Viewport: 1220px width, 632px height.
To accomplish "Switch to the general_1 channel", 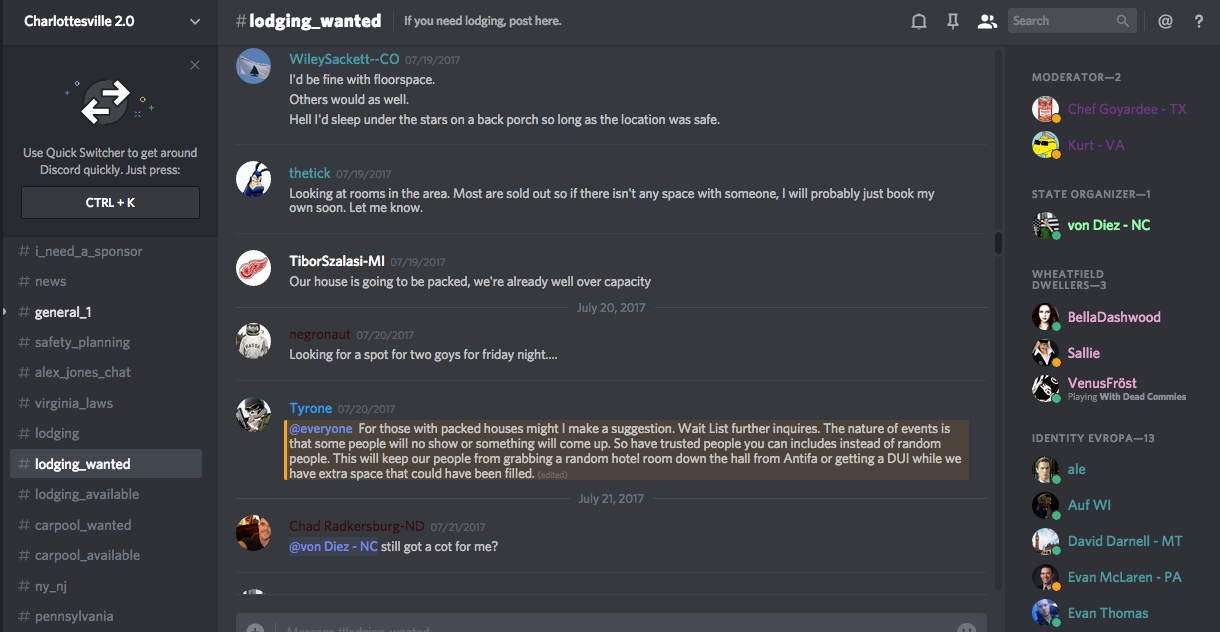I will 63,312.
